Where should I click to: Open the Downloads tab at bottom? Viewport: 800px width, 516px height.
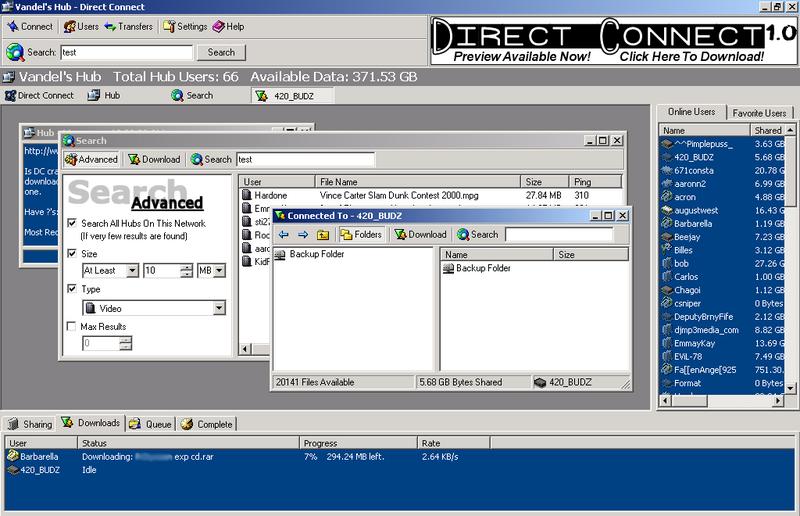pos(91,423)
